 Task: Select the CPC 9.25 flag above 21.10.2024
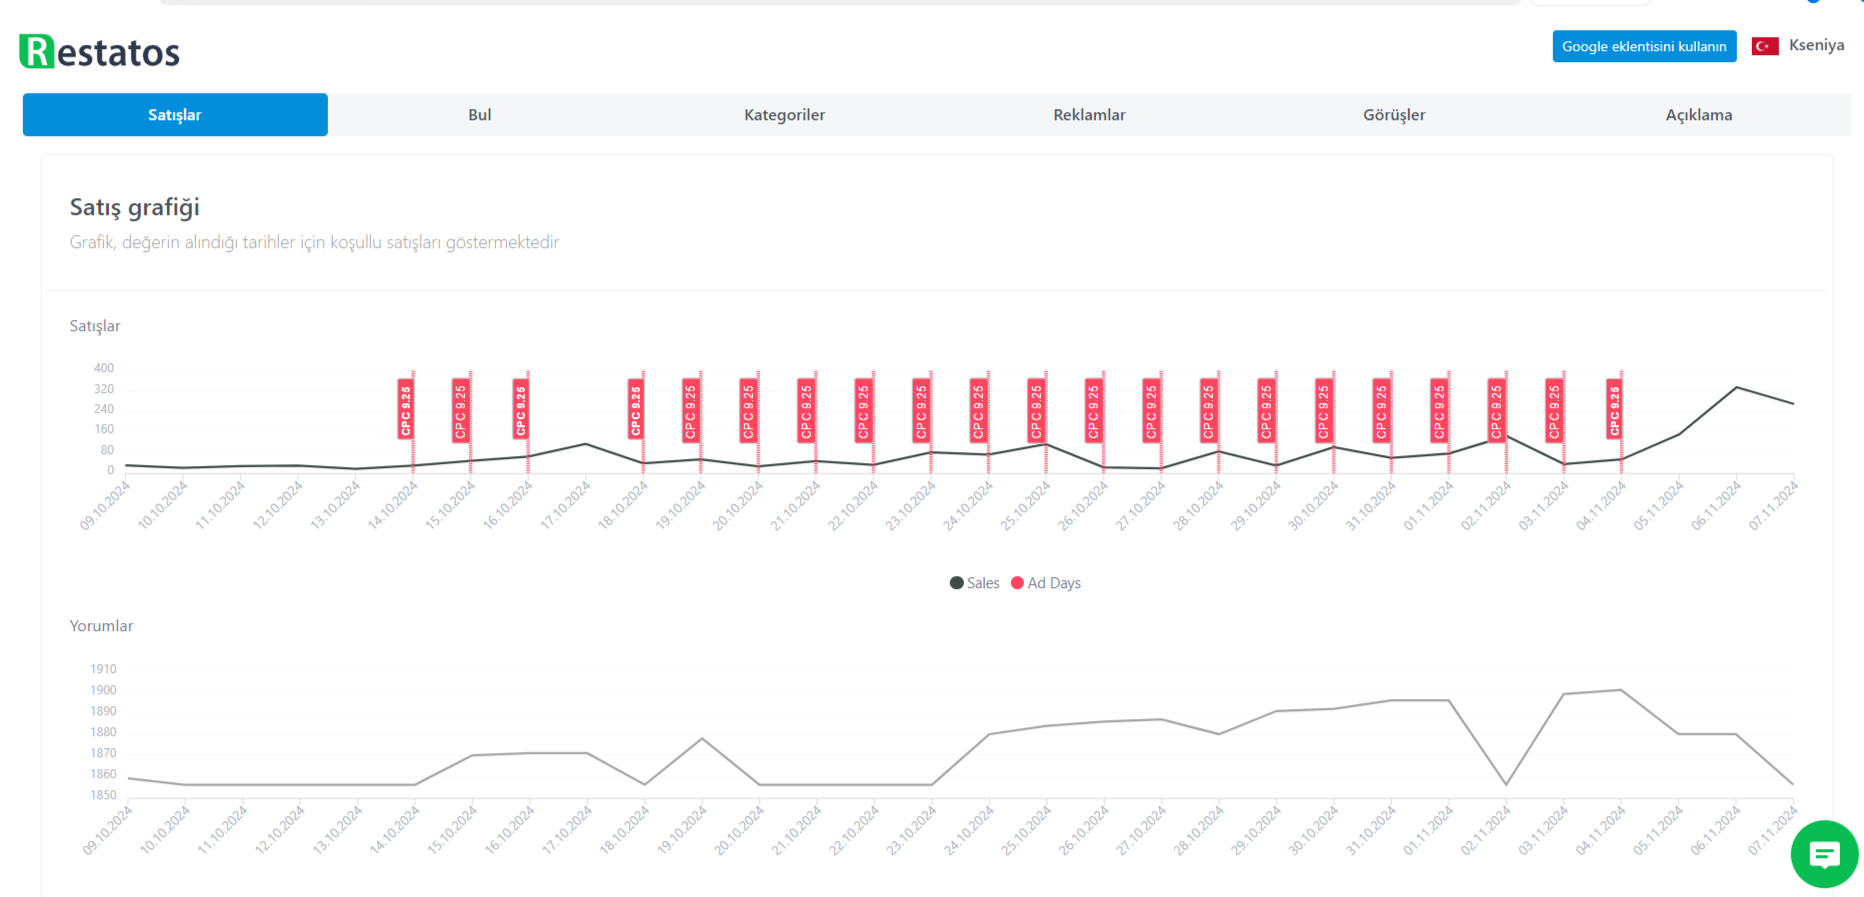click(806, 409)
